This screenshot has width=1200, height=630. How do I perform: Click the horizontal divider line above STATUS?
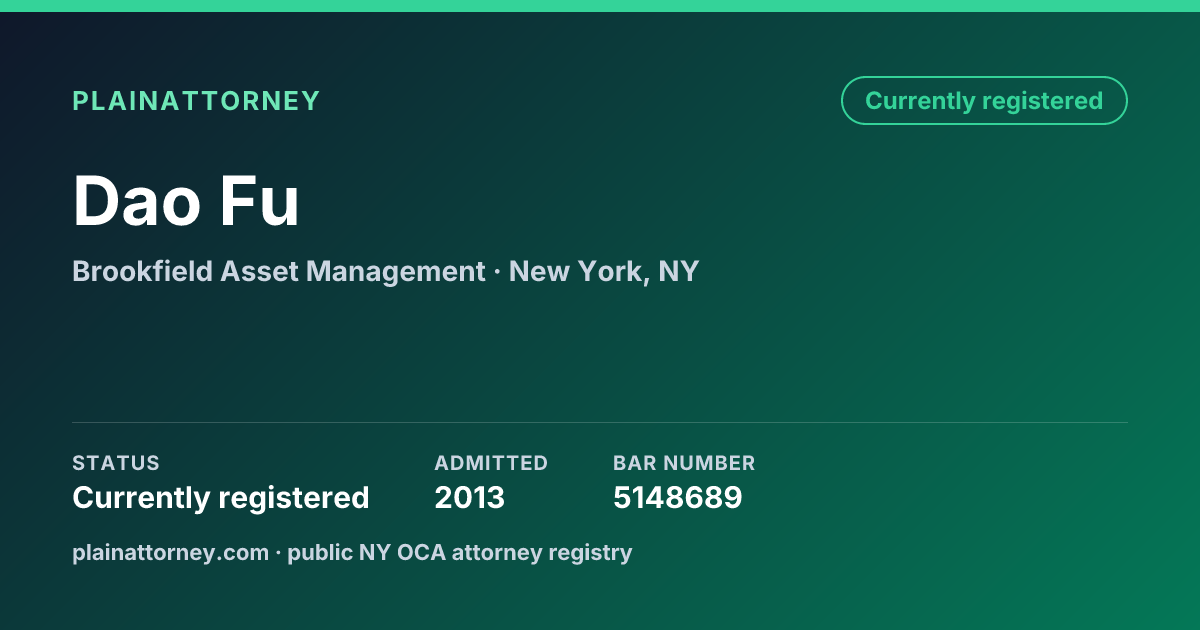click(600, 422)
